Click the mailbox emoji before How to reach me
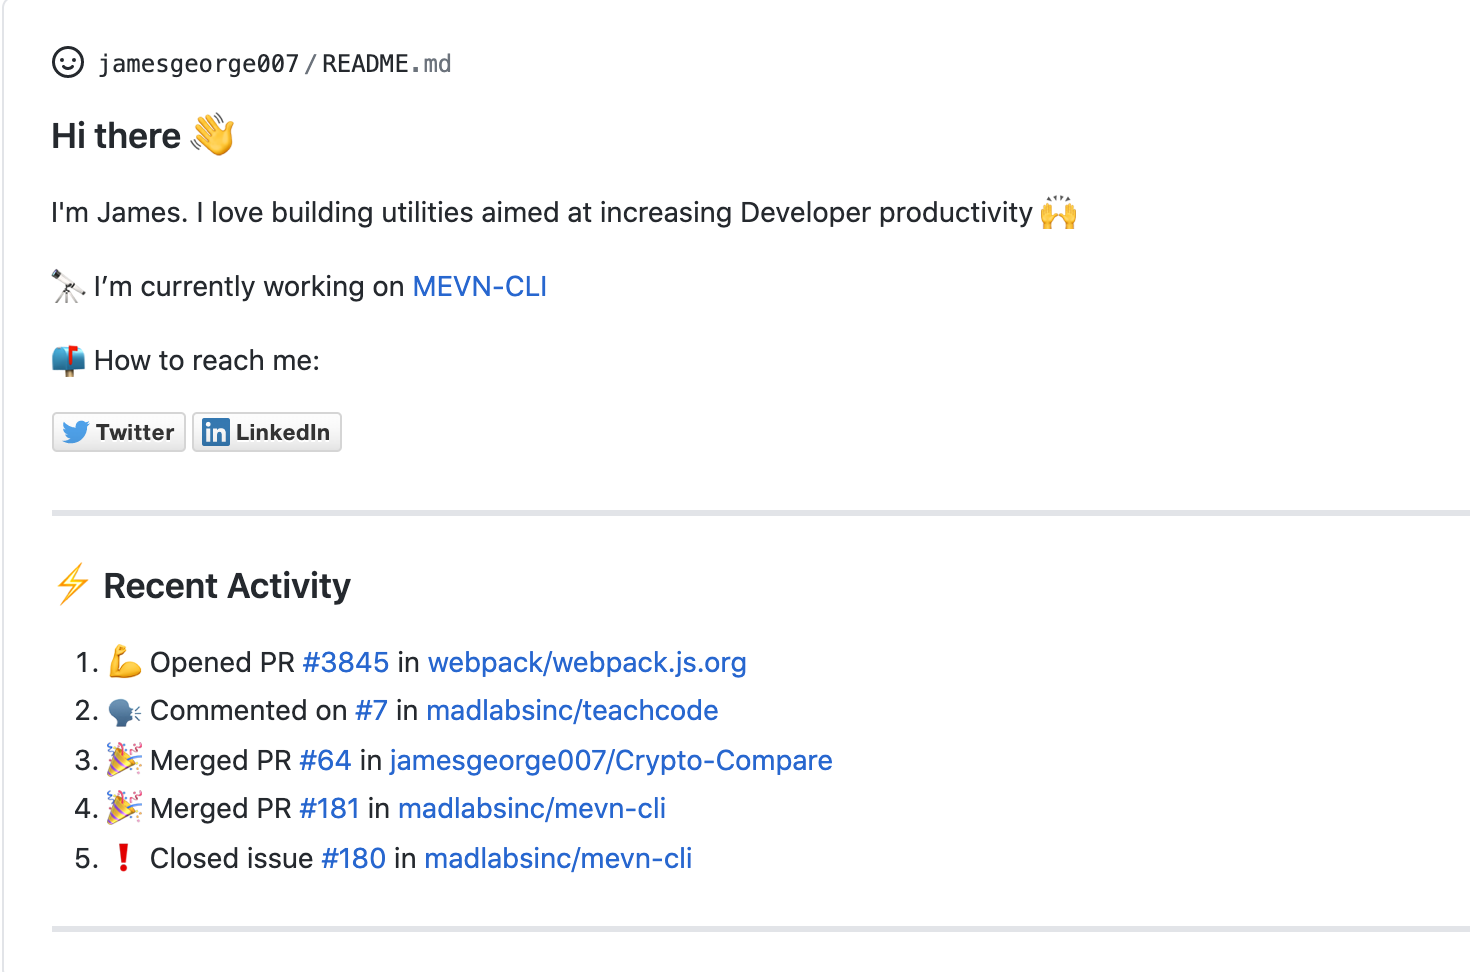 (x=66, y=360)
